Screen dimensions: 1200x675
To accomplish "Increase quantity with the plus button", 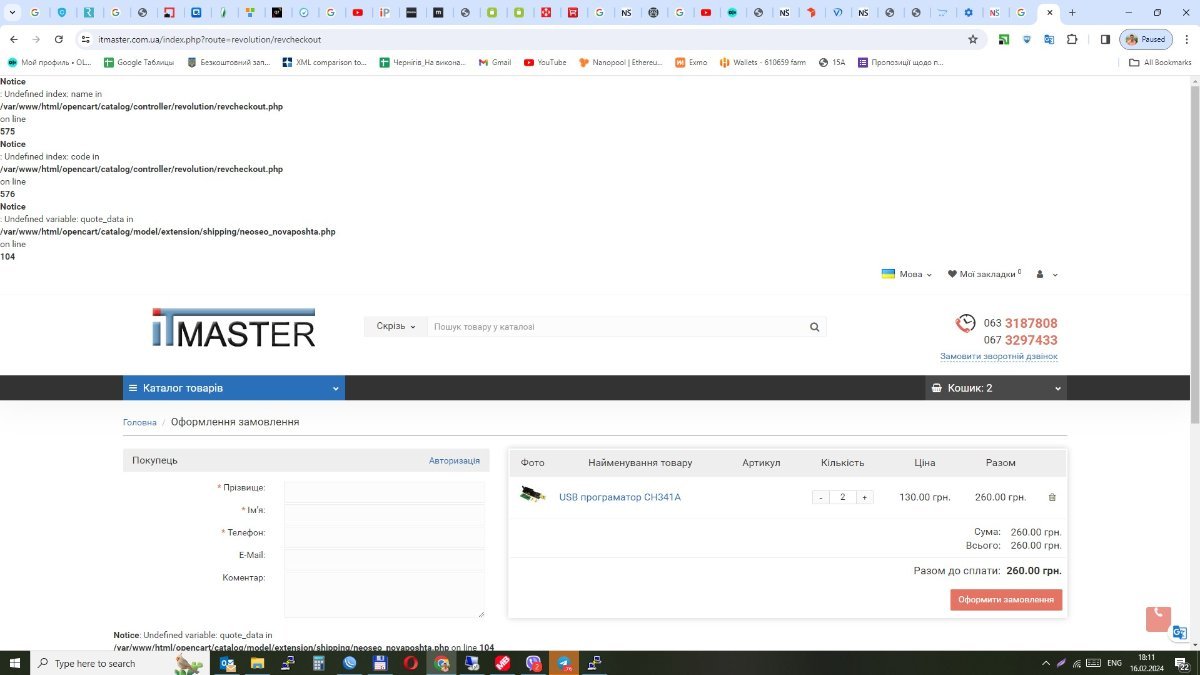I will click(x=864, y=497).
